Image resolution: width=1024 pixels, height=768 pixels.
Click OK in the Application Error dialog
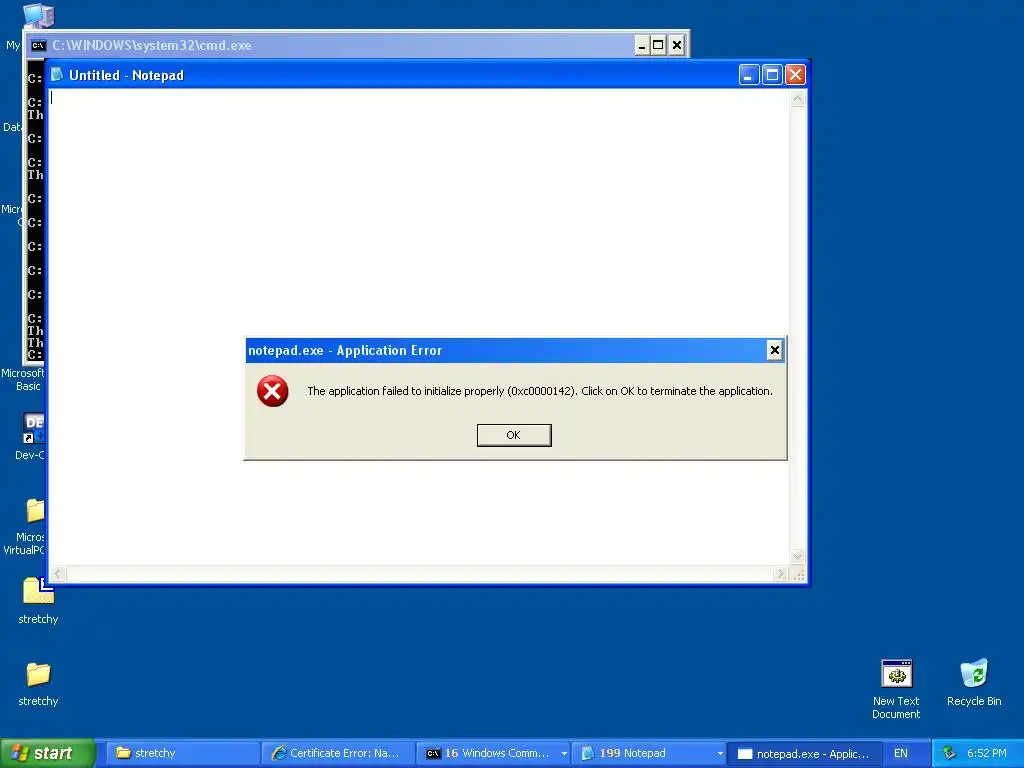pyautogui.click(x=514, y=435)
